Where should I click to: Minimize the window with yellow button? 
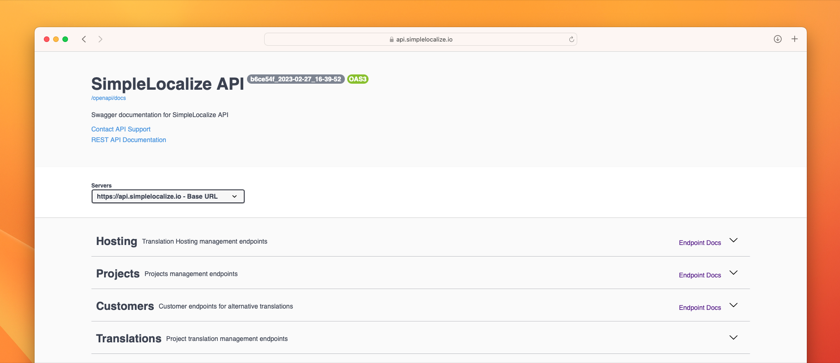point(56,39)
